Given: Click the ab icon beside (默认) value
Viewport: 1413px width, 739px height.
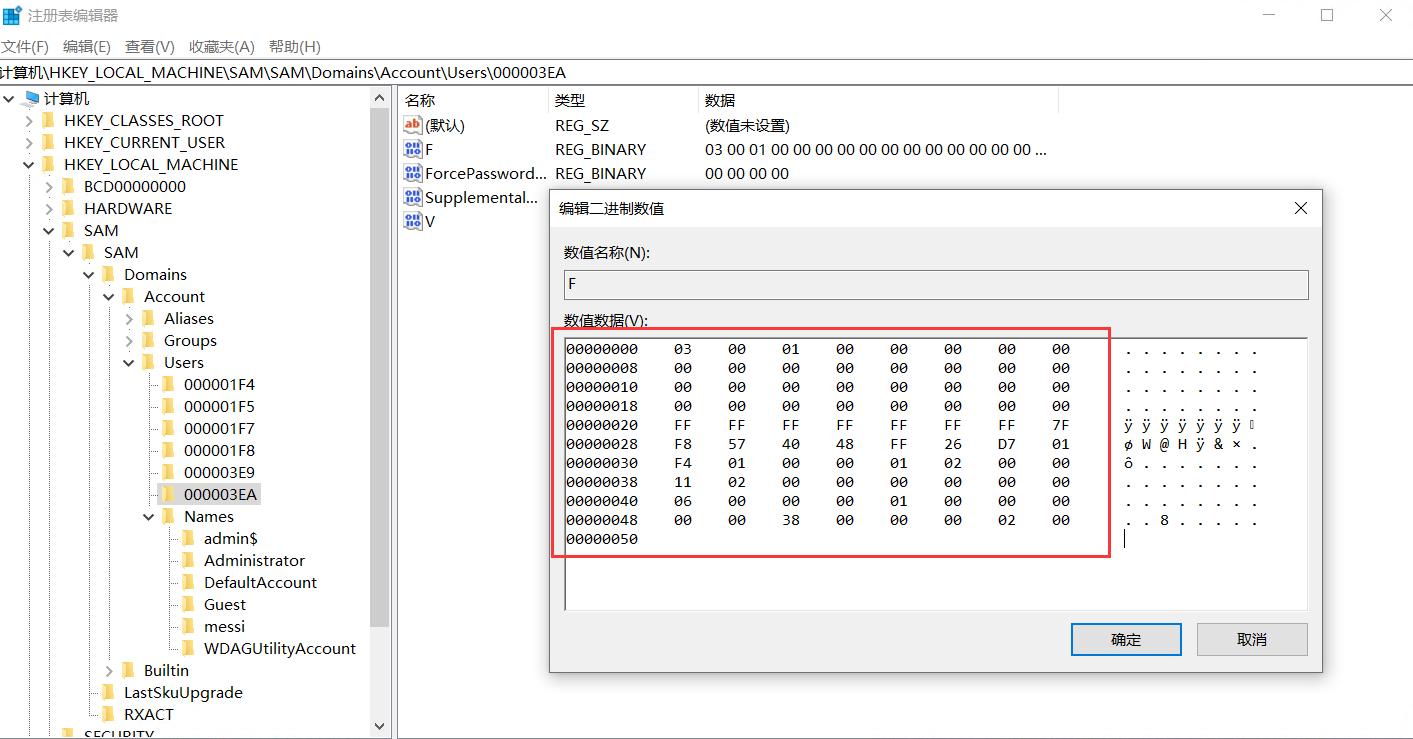Looking at the screenshot, I should click(x=411, y=124).
